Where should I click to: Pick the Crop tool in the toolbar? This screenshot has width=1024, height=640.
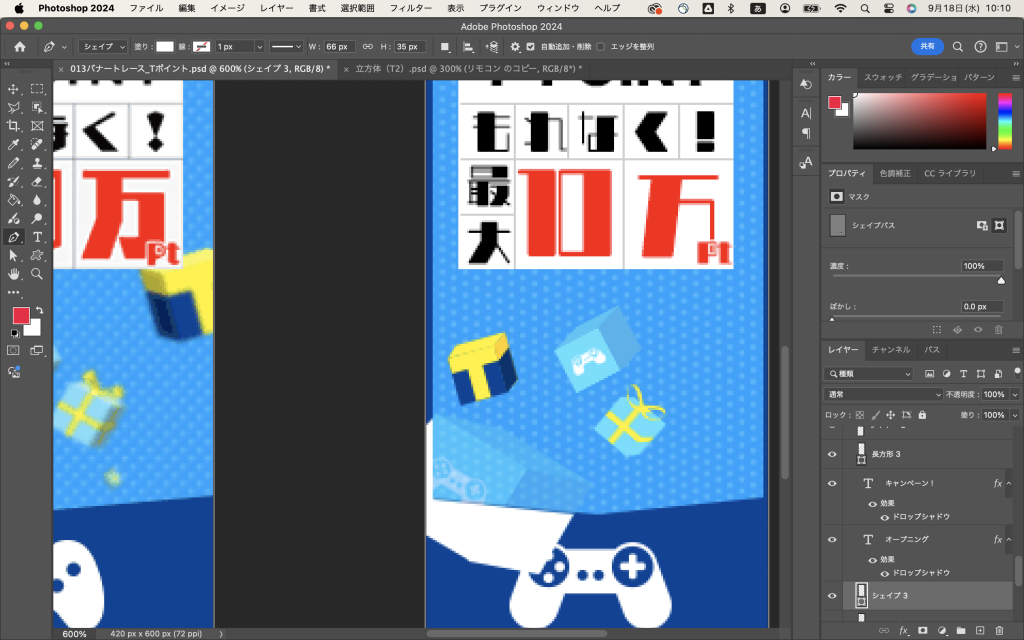coord(14,126)
